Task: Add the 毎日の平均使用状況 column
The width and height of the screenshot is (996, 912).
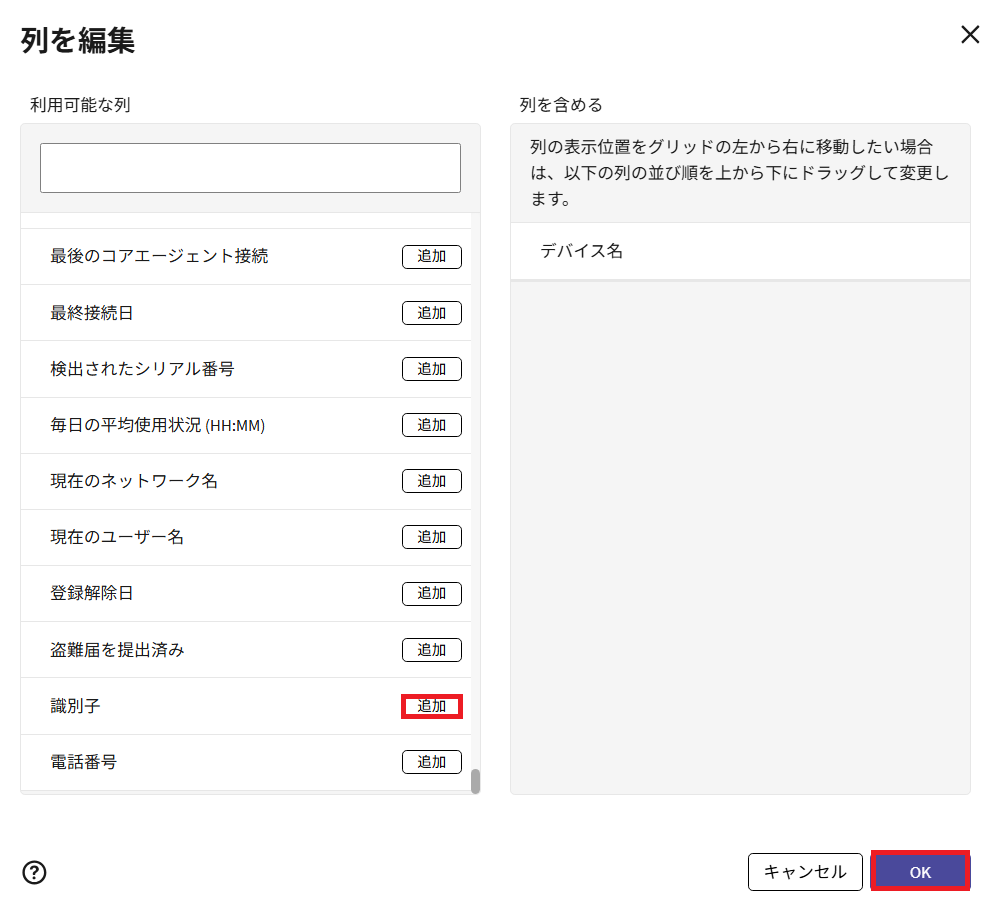Action: pyautogui.click(x=431, y=425)
